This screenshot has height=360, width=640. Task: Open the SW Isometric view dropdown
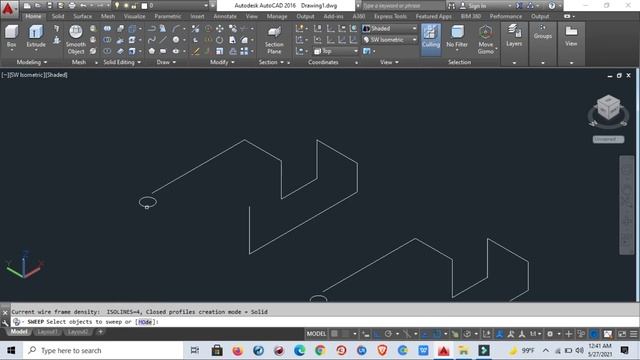point(390,40)
